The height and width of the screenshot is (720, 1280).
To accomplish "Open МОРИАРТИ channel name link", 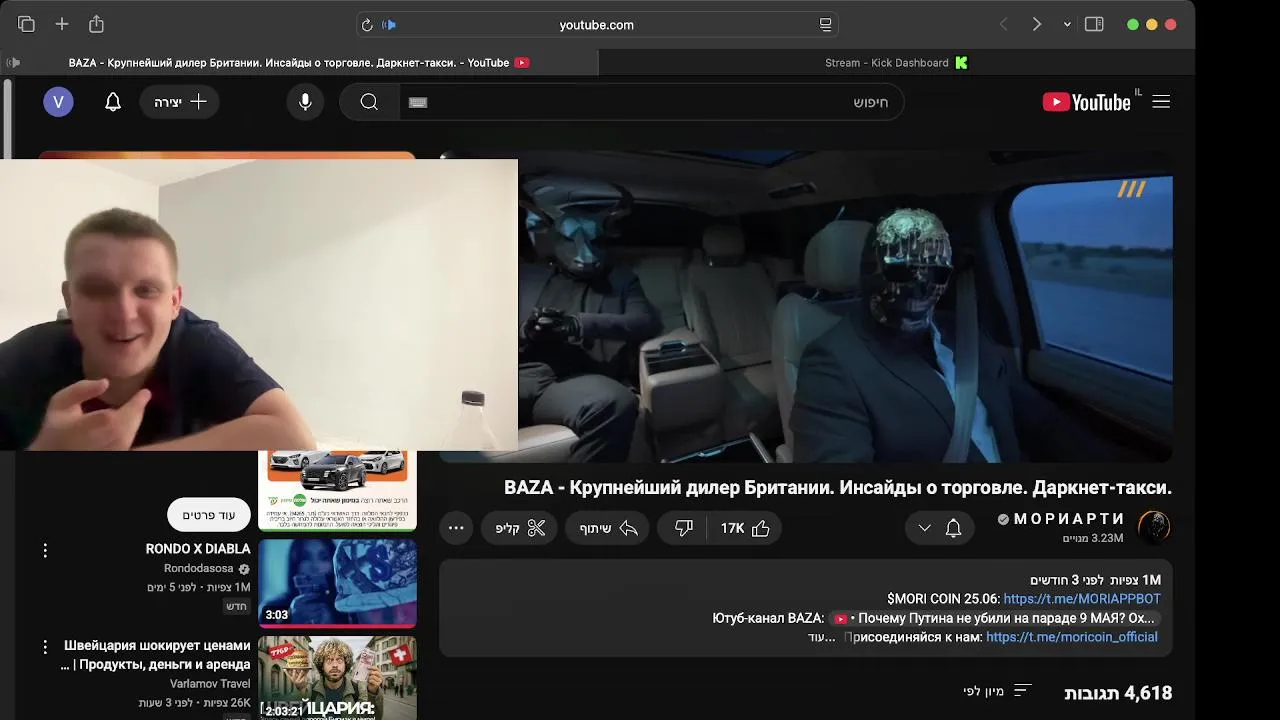I will [x=1069, y=519].
